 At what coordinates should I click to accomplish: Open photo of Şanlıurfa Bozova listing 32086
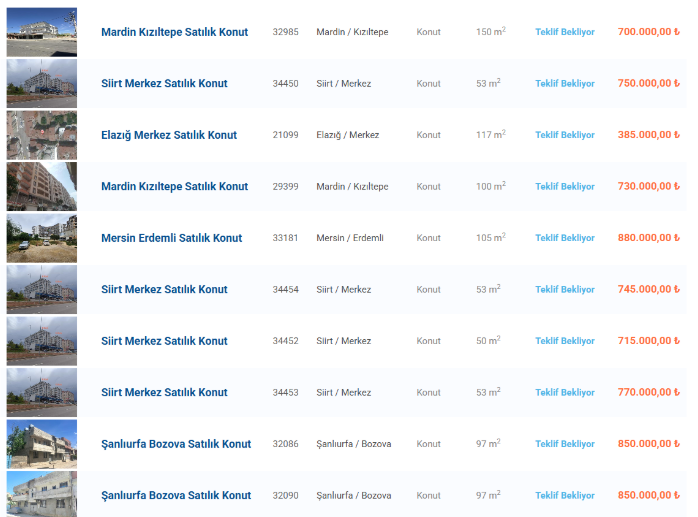(41, 444)
